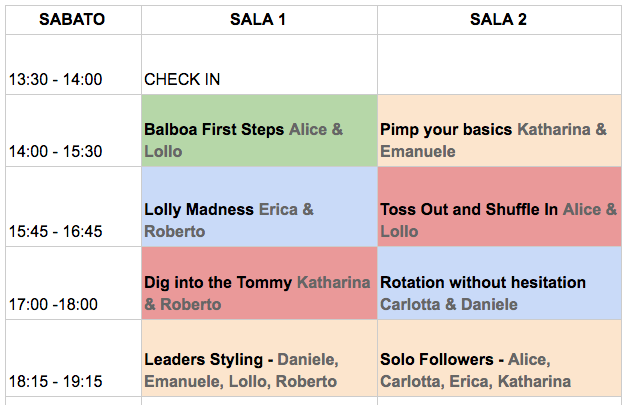Select the Solo Followers cell

click(x=499, y=358)
